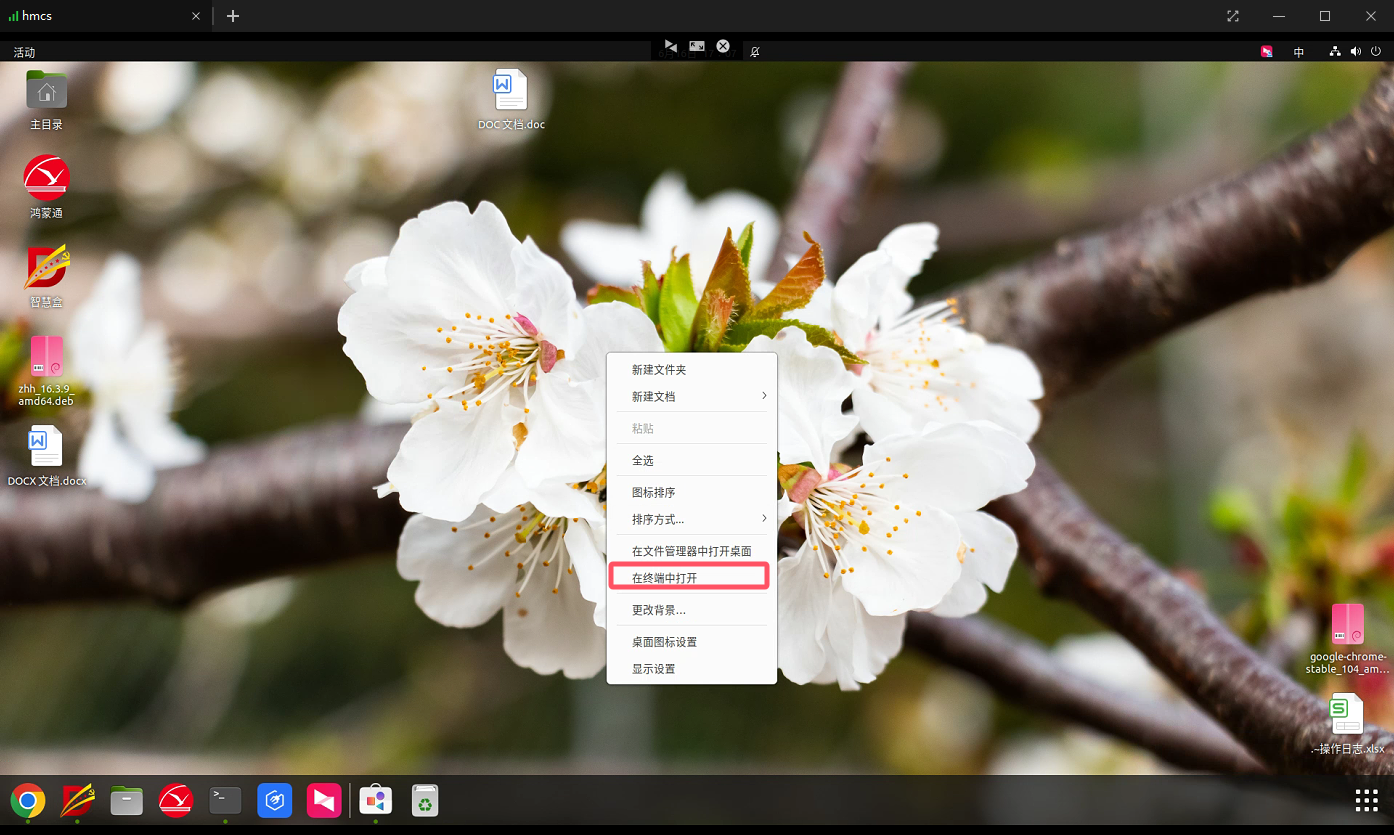Expand the 排序方式 submenu

(692, 519)
